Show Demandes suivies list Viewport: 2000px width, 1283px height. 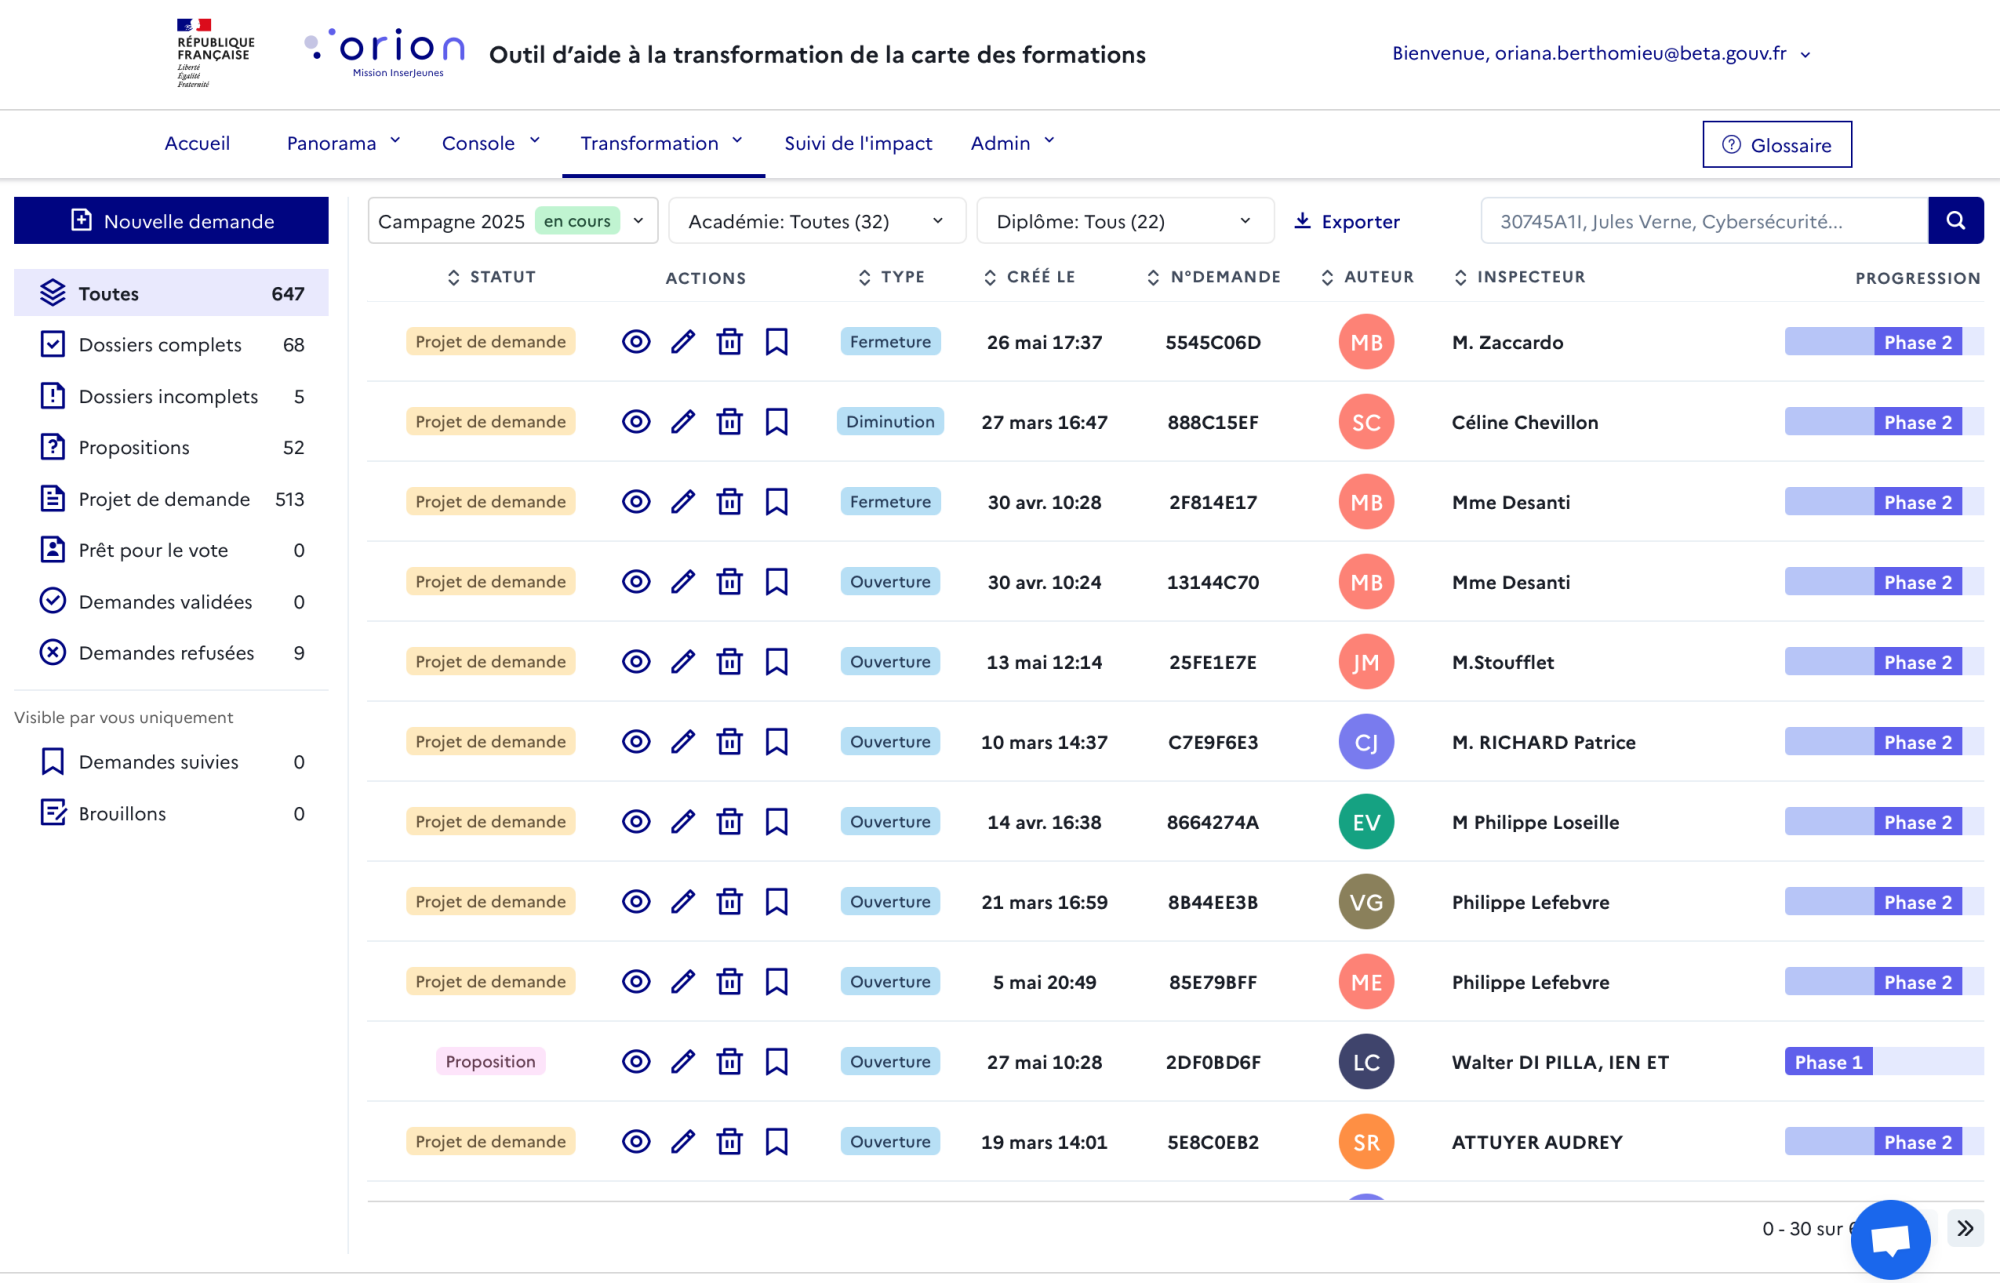(x=171, y=762)
